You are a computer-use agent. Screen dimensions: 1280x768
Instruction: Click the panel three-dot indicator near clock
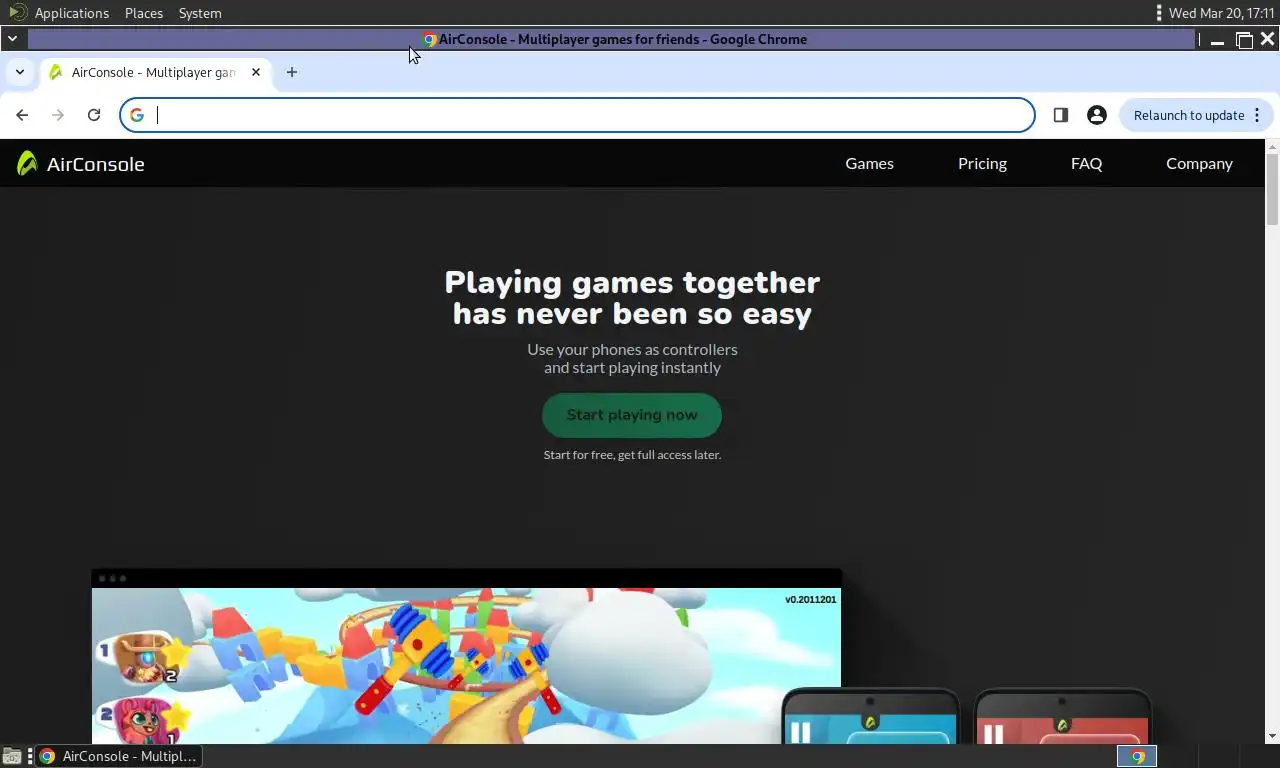point(1159,13)
